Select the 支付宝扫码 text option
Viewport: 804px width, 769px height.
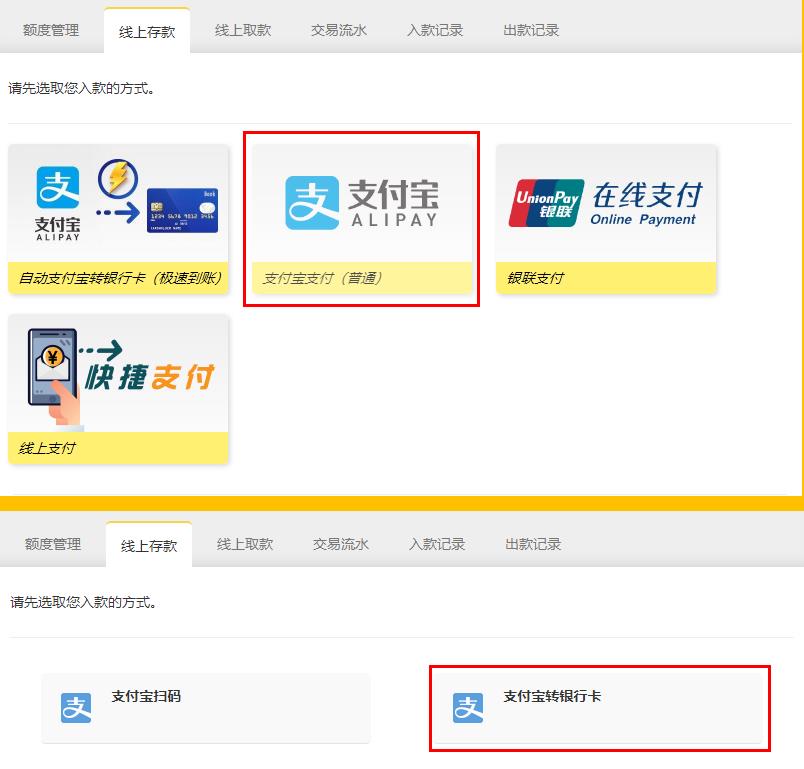pyautogui.click(x=146, y=696)
